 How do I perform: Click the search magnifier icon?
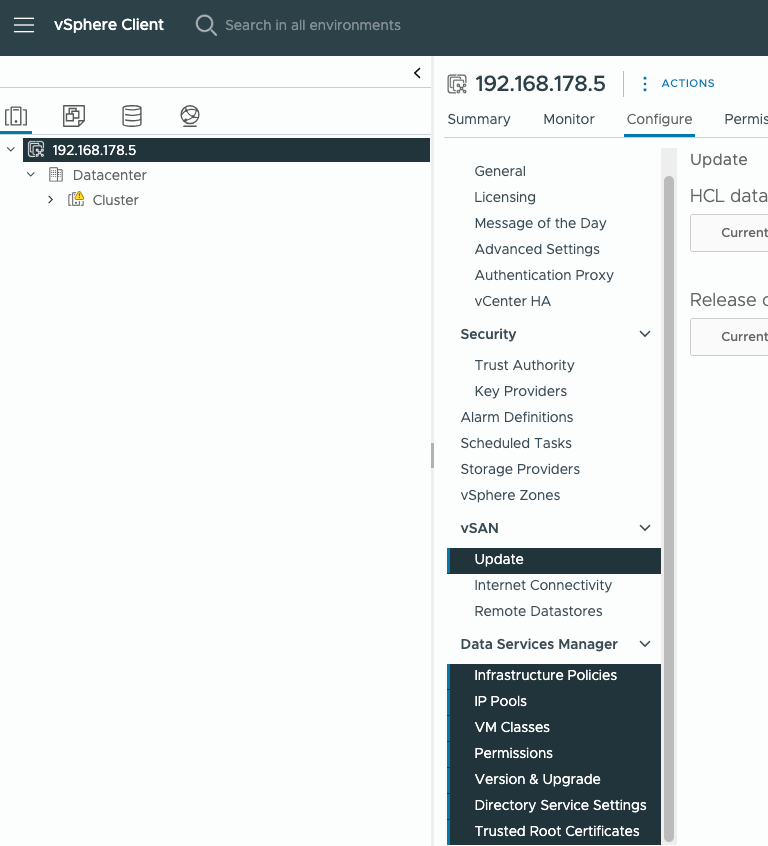[206, 25]
